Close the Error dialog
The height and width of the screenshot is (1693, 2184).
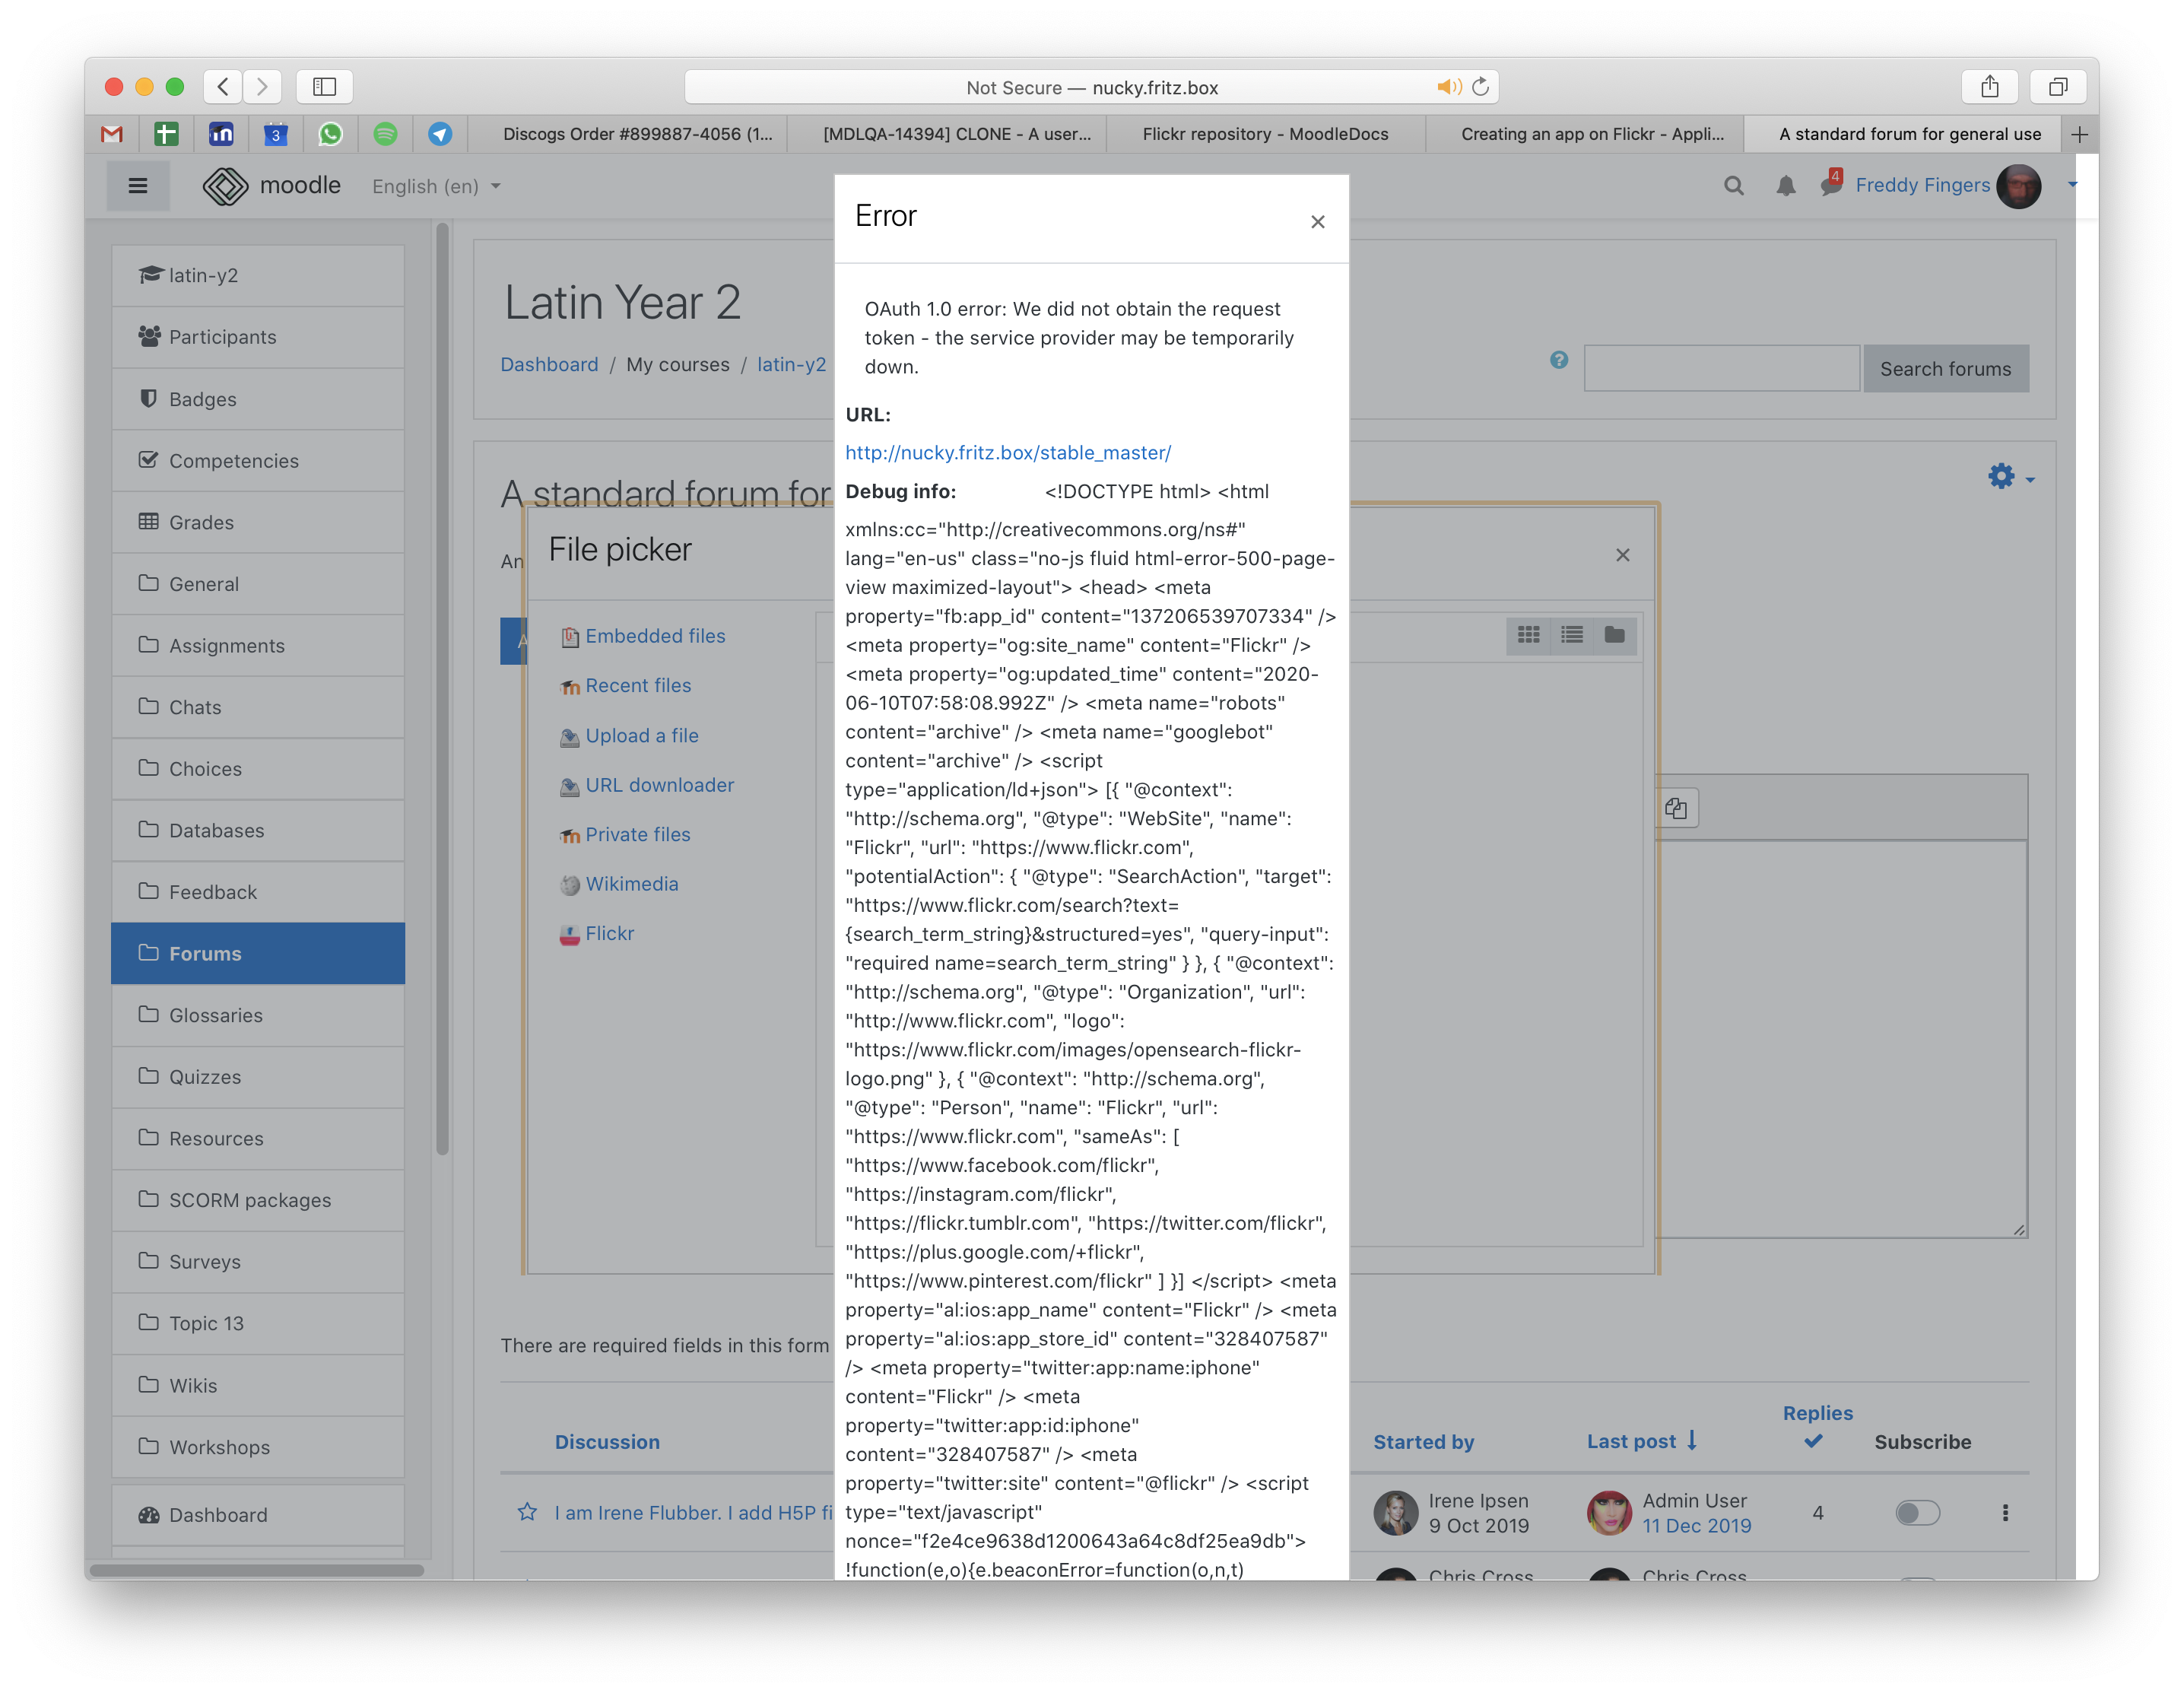(1318, 222)
